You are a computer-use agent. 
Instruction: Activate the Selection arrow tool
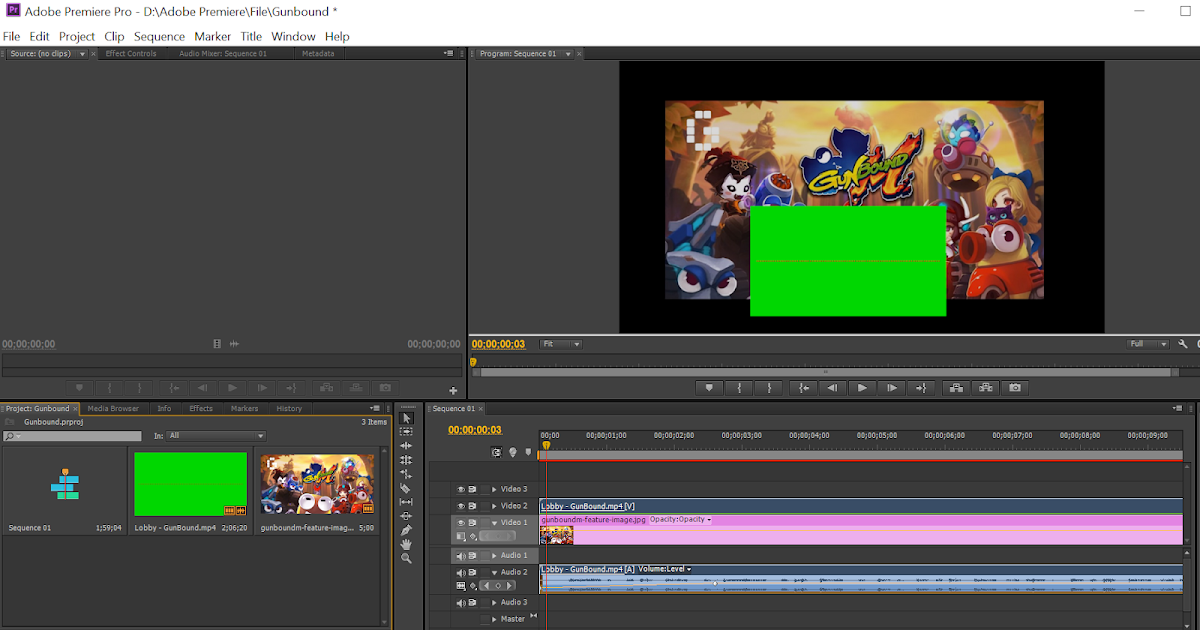click(406, 418)
